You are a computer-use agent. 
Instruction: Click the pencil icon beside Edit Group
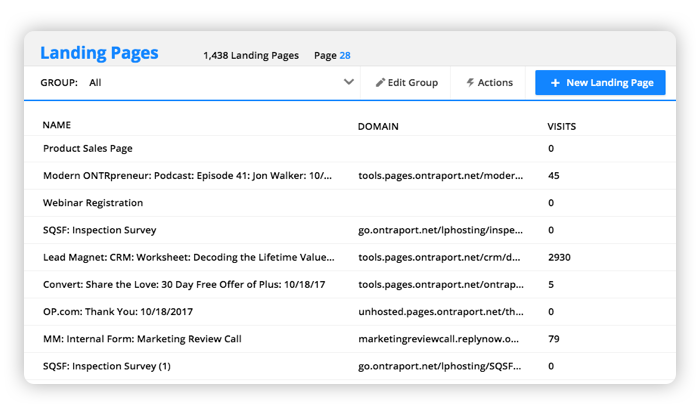pyautogui.click(x=380, y=83)
